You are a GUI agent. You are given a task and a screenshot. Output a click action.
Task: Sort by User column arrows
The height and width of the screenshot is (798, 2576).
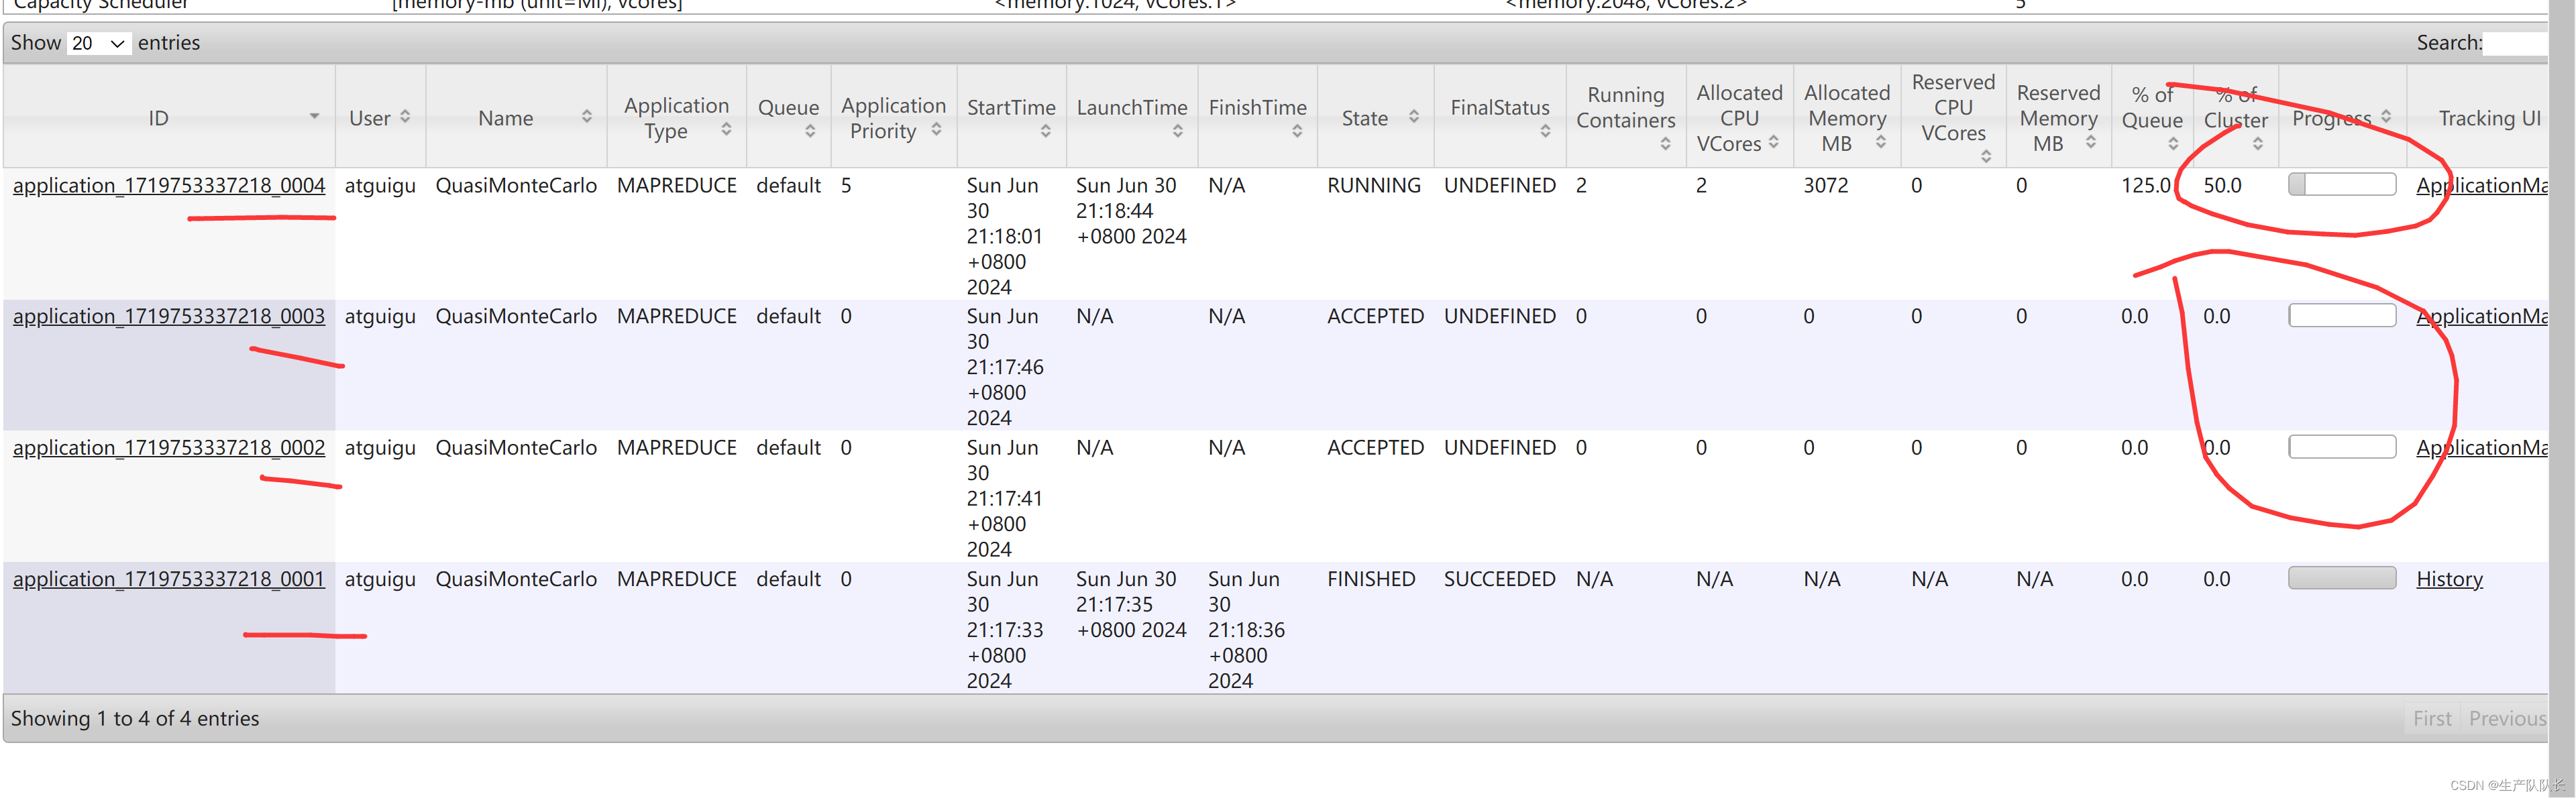coord(405,117)
